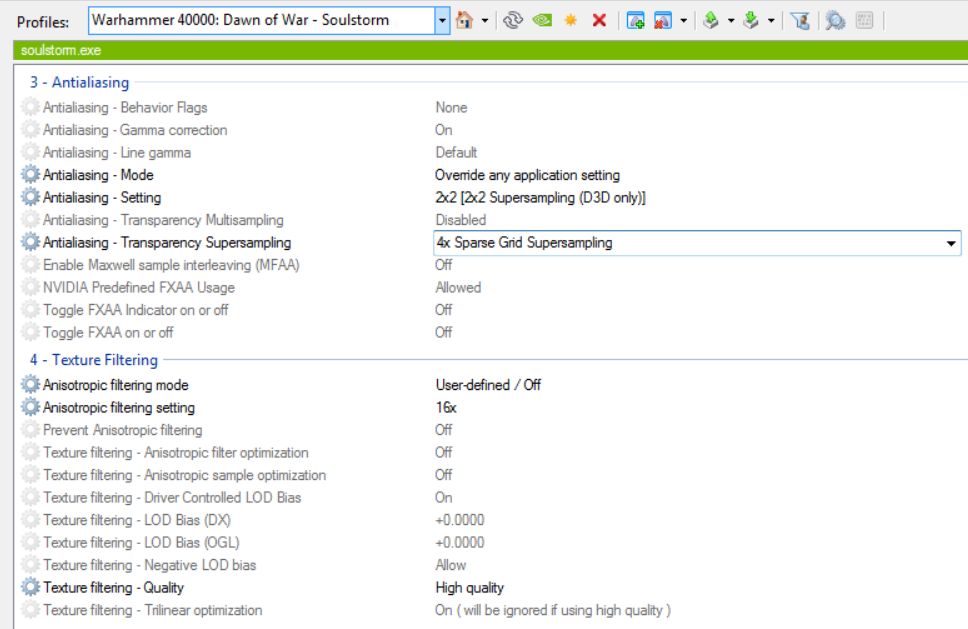Click 'Disabled' Transparency Multisampling value
Image resolution: width=968 pixels, height=629 pixels.
(461, 220)
